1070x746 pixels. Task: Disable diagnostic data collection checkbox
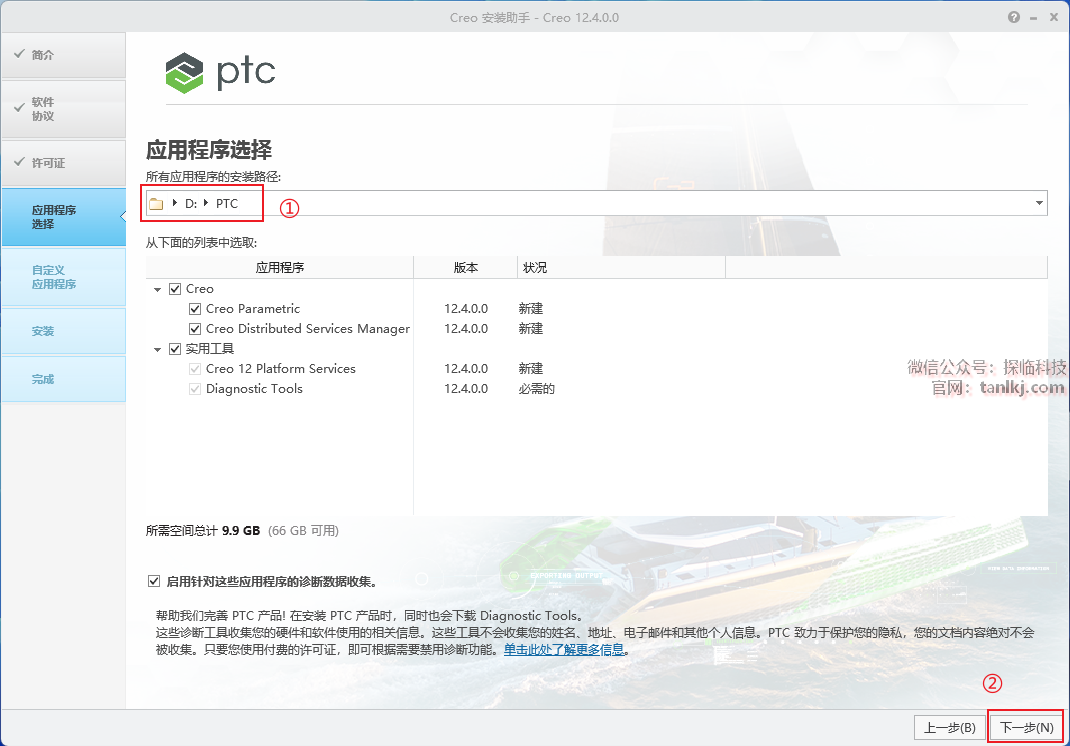154,582
